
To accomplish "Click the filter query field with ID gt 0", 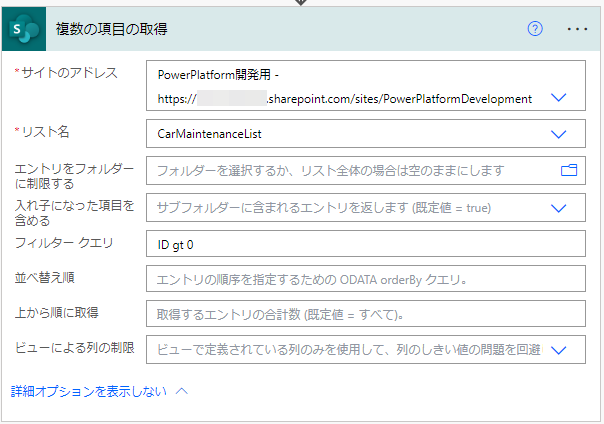I will [366, 244].
